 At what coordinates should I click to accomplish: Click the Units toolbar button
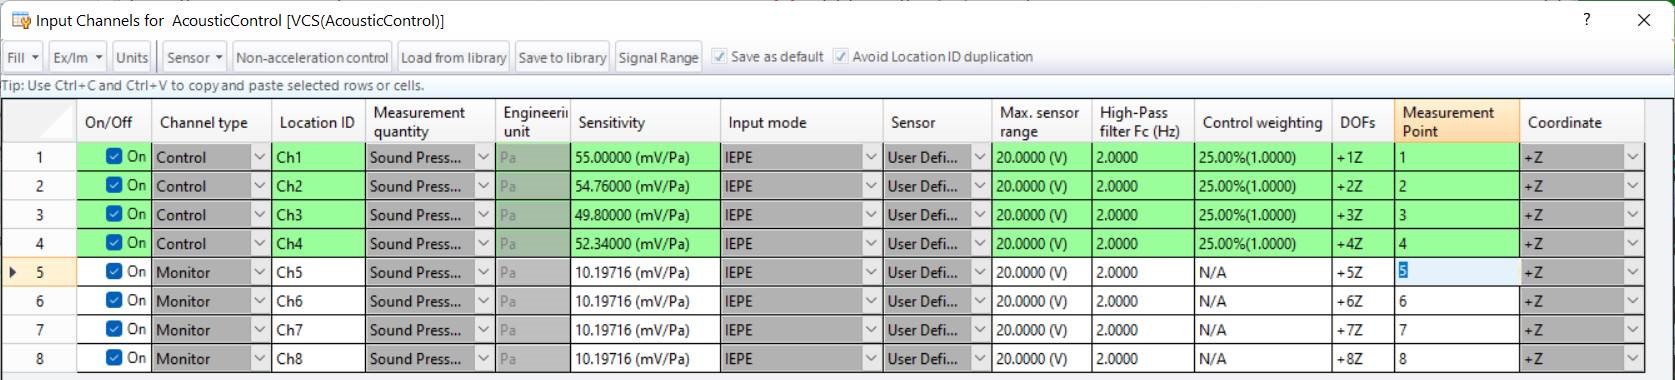pyautogui.click(x=131, y=57)
